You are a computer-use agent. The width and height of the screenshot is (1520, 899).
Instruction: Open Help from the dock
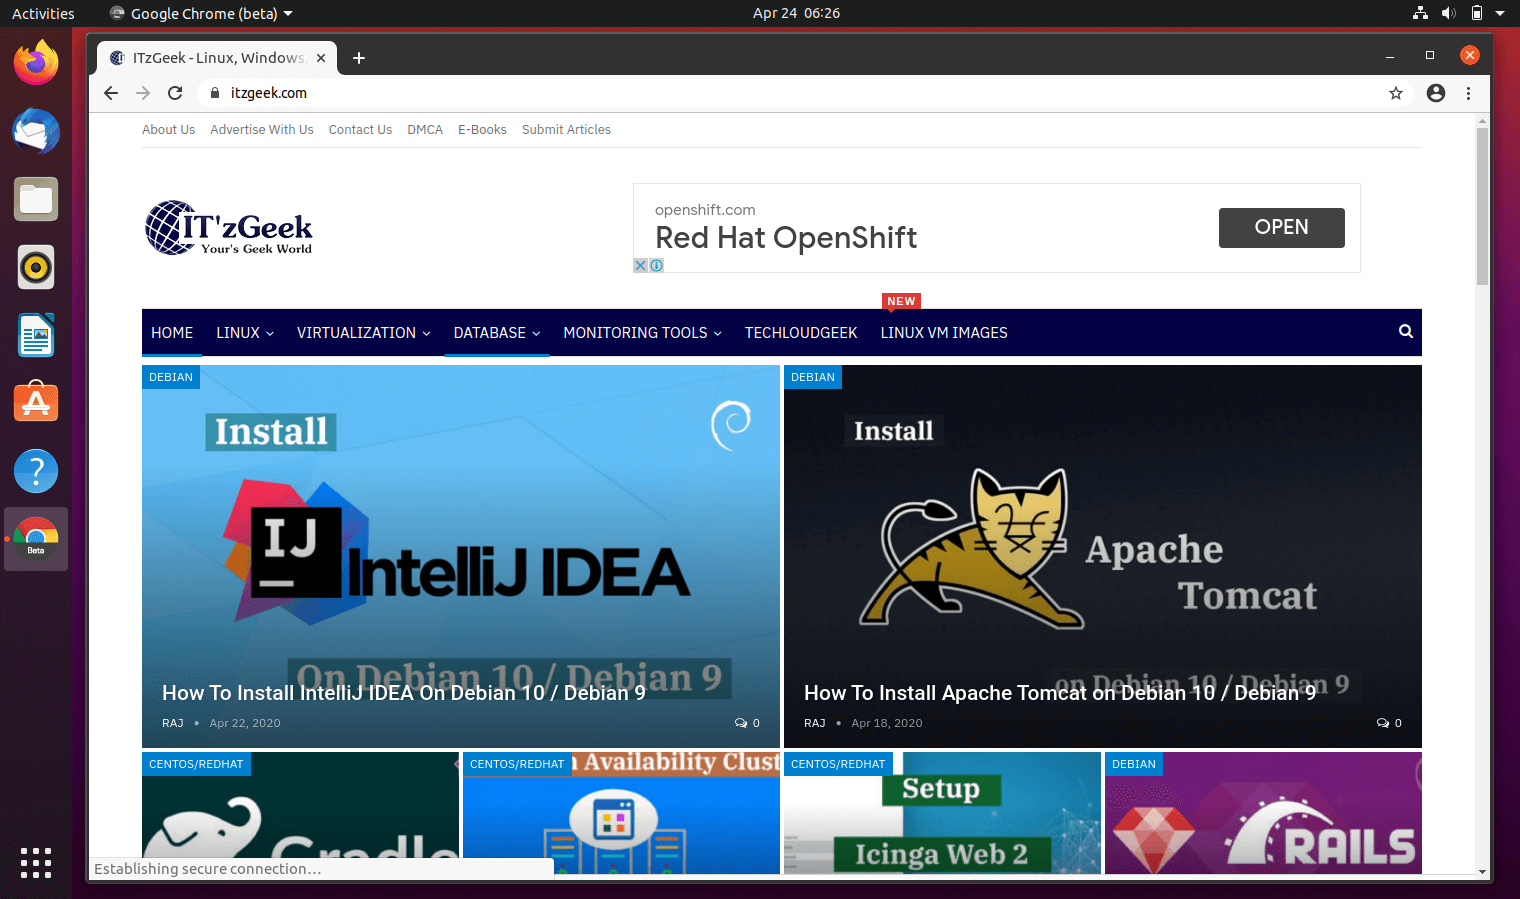36,471
